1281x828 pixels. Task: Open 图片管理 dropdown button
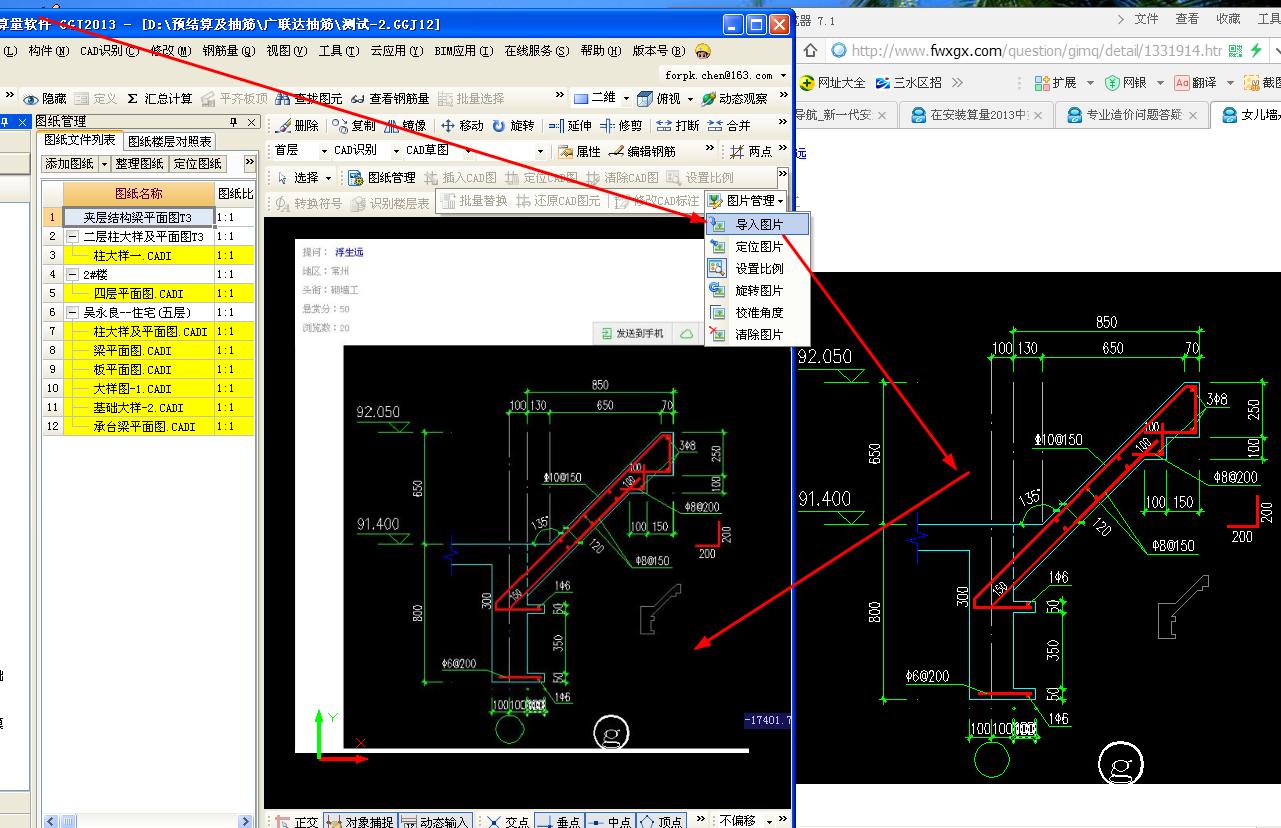746,201
